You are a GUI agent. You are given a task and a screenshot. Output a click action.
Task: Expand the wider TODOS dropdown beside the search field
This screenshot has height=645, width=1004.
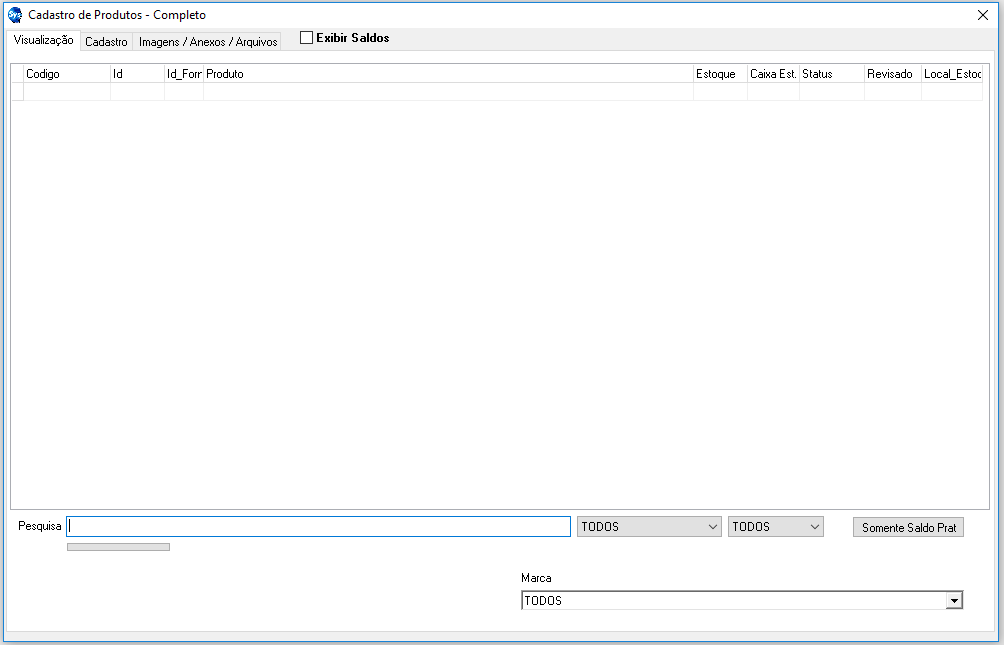649,527
